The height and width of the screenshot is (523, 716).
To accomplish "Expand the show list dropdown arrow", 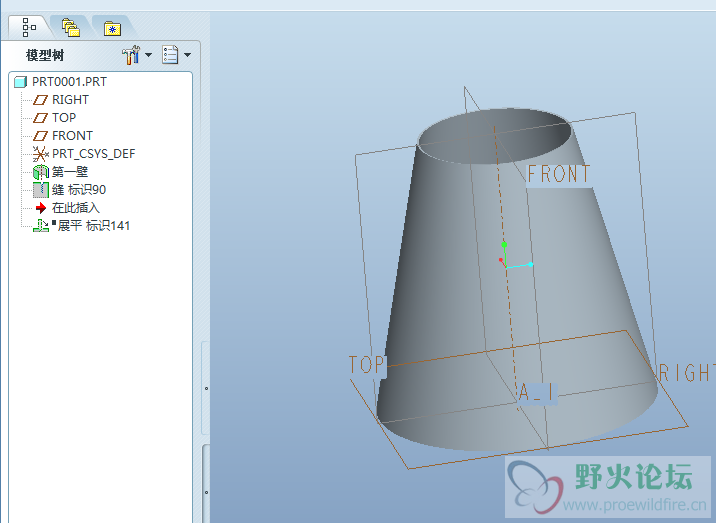I will [x=187, y=55].
